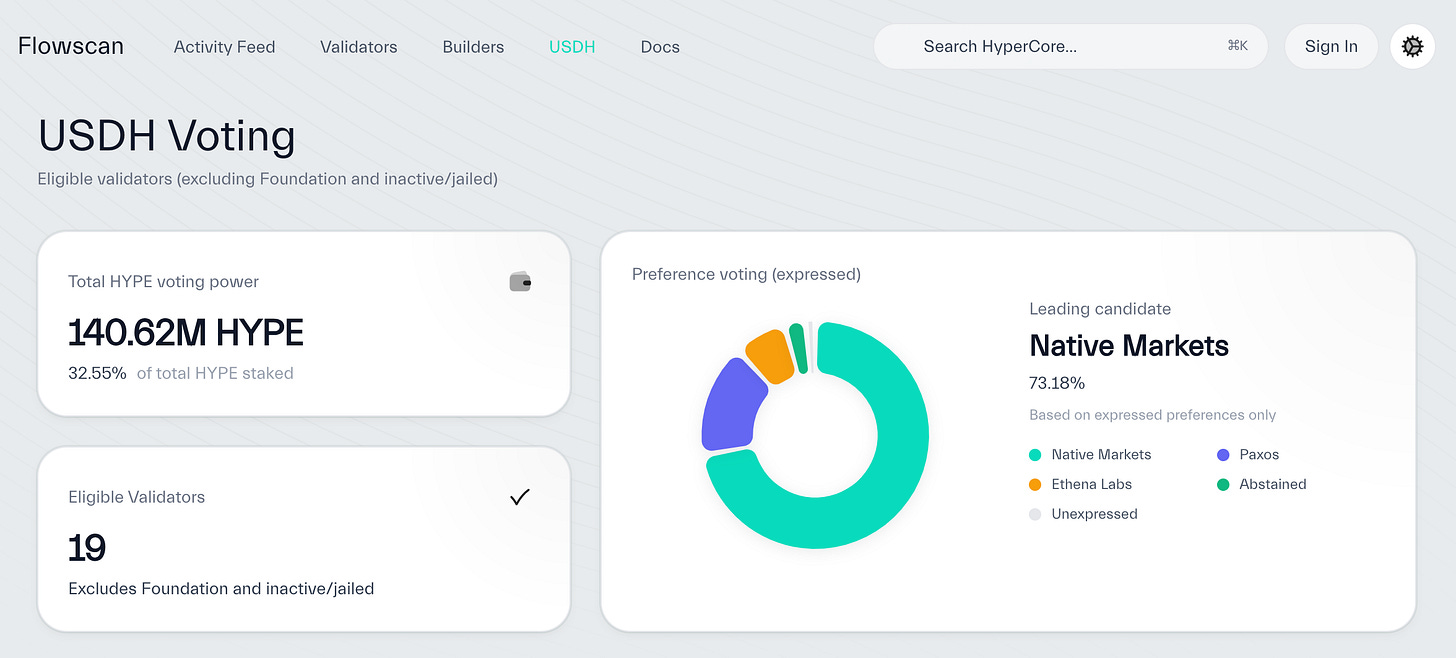Click the Ethena Labs orange donut segment
This screenshot has height=658, width=1456.
point(772,357)
